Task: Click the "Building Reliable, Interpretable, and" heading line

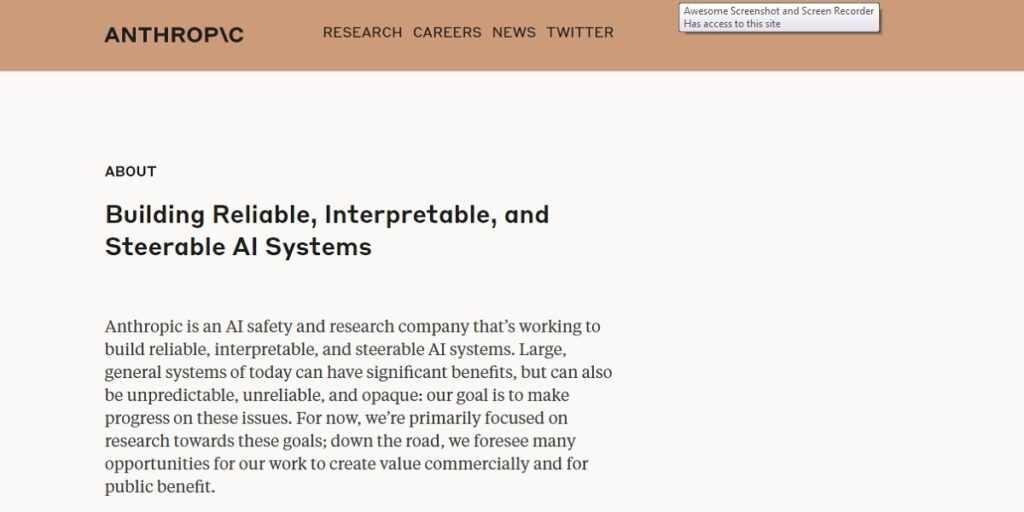Action: pyautogui.click(x=327, y=214)
